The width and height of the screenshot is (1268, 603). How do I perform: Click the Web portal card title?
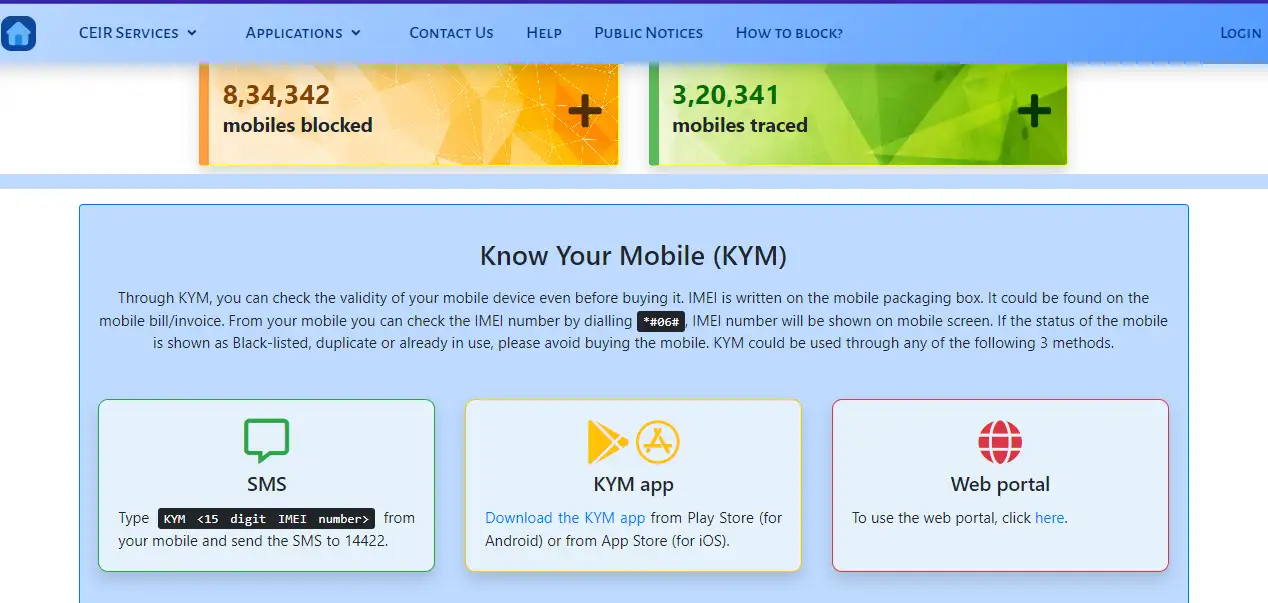[x=1000, y=484]
